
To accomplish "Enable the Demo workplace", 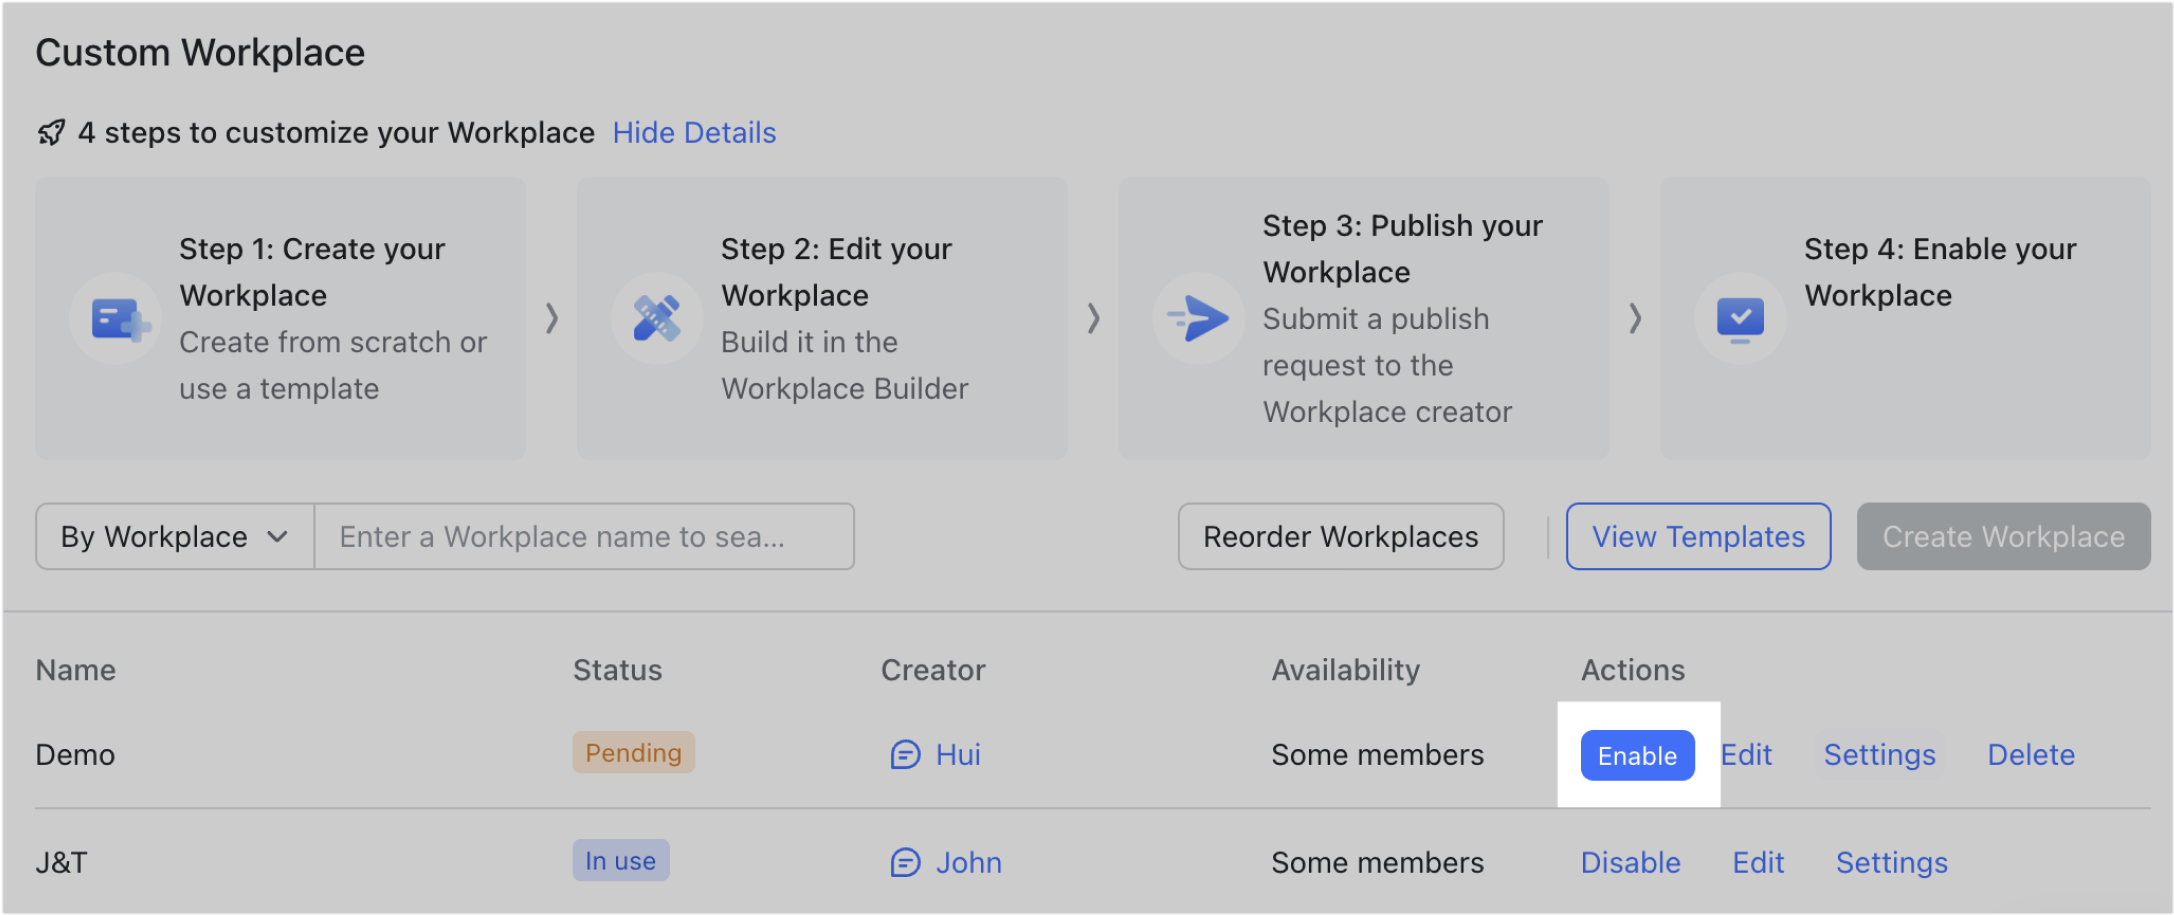I will (1637, 755).
